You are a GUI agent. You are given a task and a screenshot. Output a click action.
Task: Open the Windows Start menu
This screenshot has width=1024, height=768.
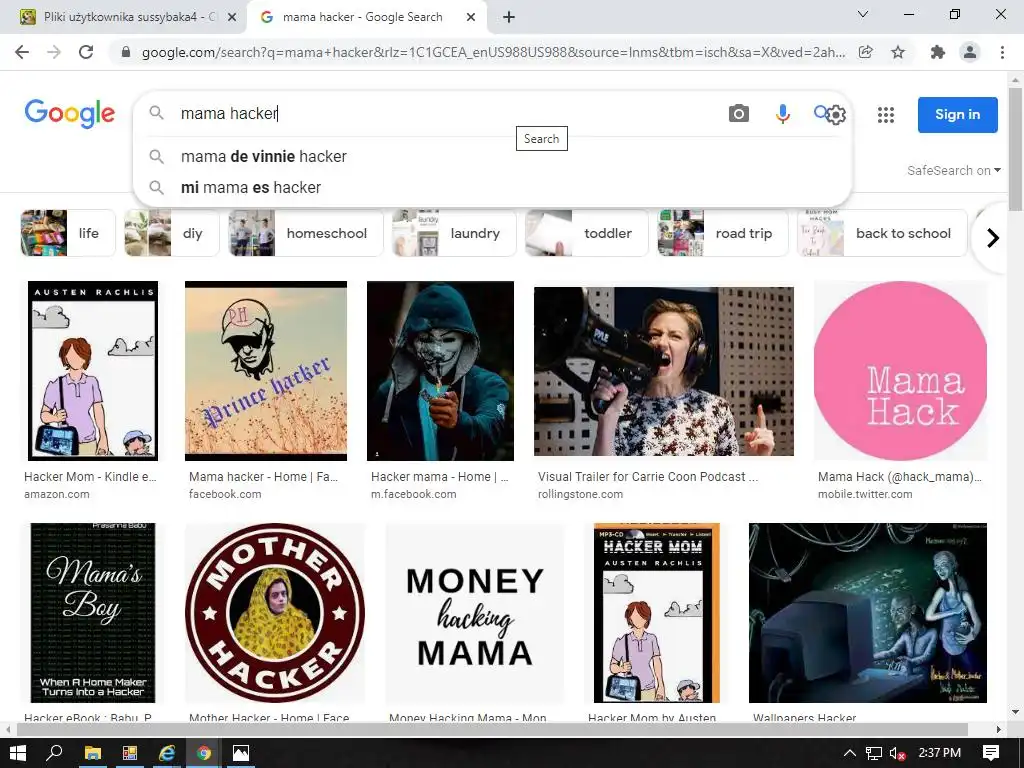[x=18, y=753]
